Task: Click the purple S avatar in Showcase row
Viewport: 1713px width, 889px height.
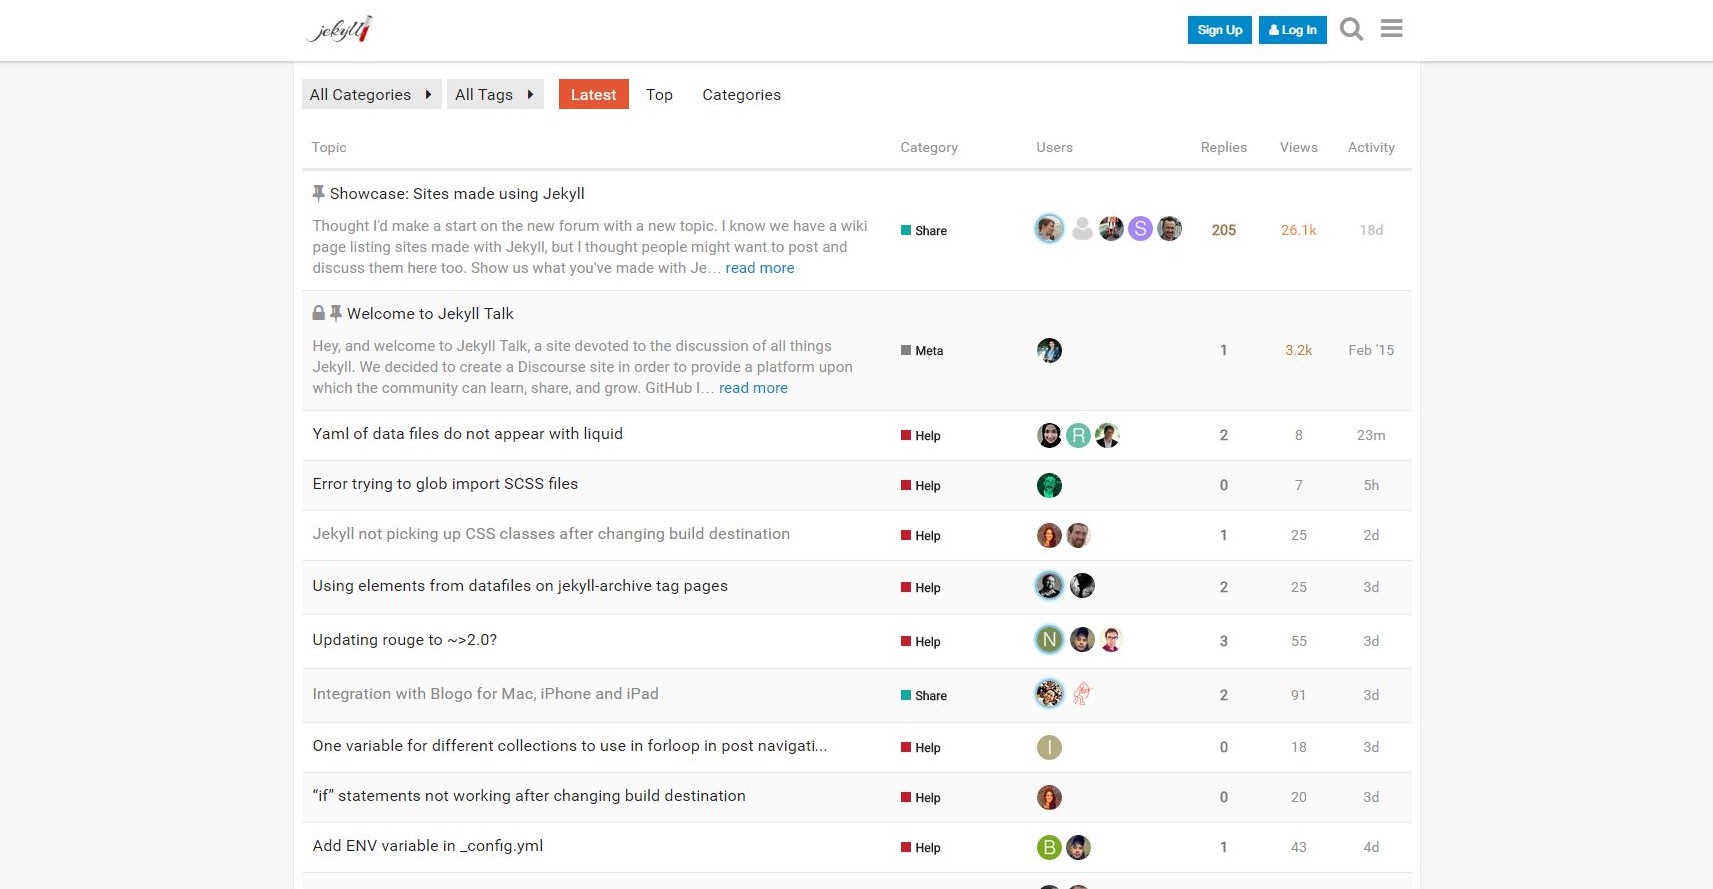Action: tap(1140, 229)
